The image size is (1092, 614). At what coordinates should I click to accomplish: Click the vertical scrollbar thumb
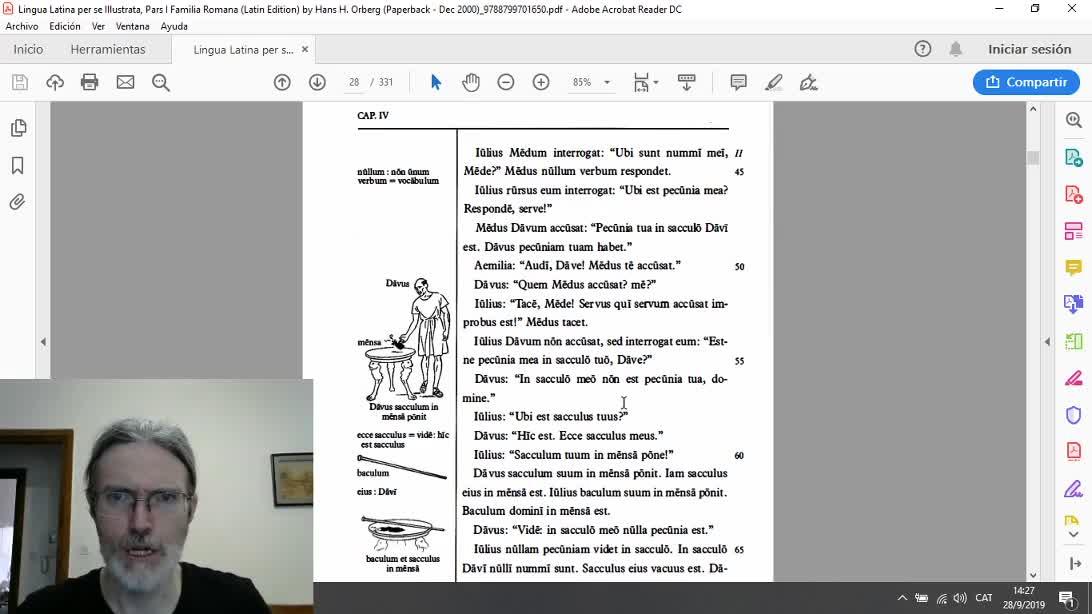coord(1033,158)
